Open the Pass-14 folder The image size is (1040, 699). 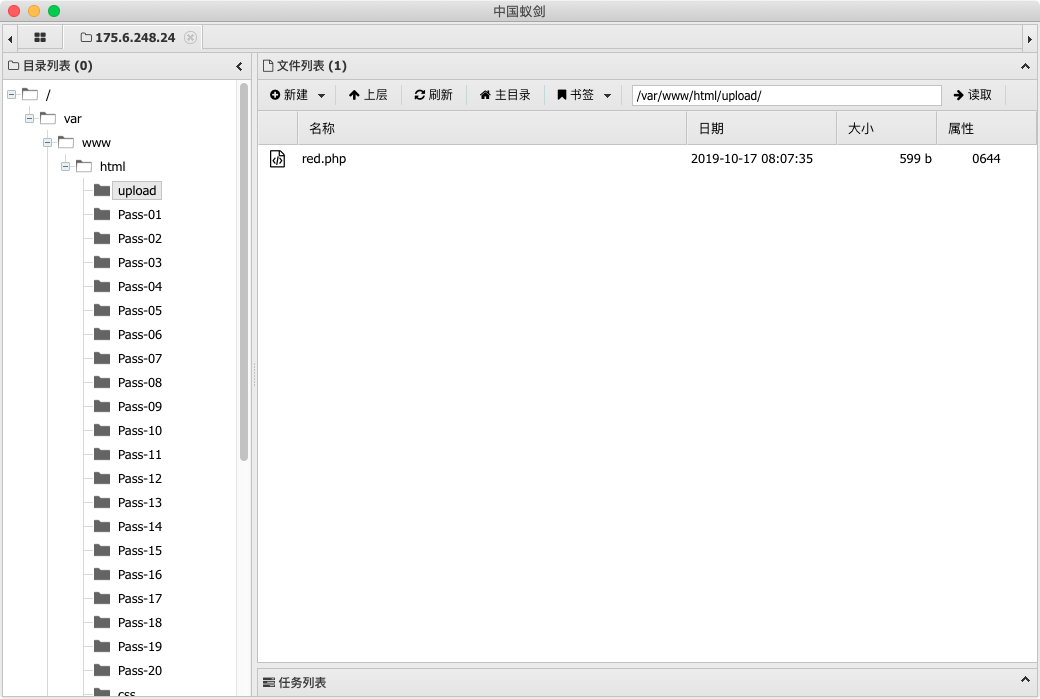tap(128, 526)
